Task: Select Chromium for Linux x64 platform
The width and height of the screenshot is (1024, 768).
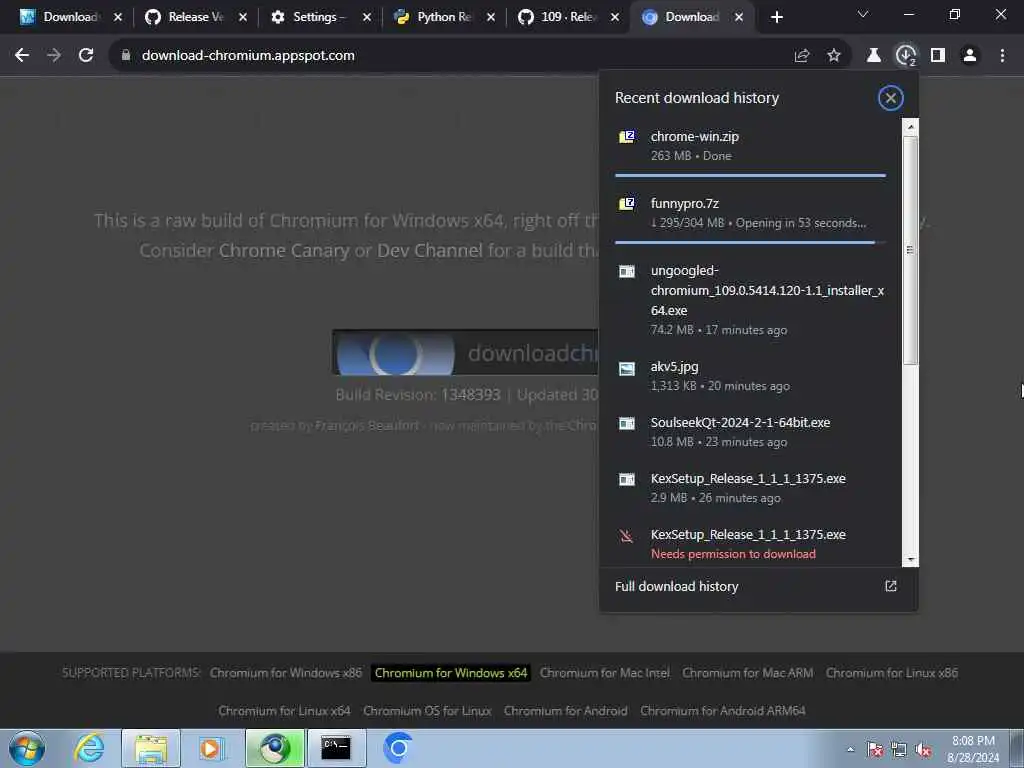Action: (x=284, y=711)
